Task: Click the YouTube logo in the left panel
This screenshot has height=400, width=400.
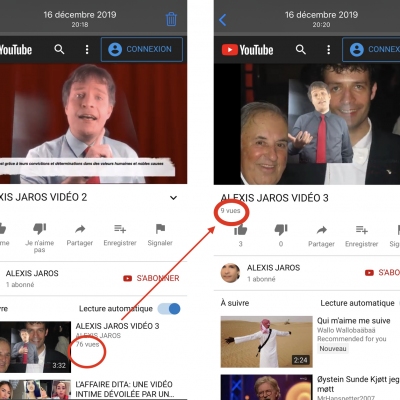Action: [16, 50]
